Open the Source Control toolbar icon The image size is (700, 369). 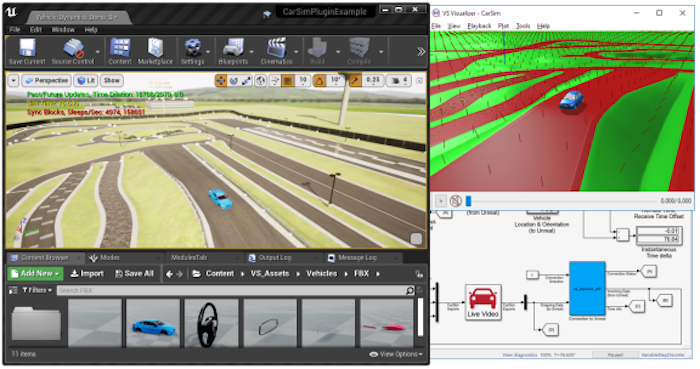pyautogui.click(x=73, y=52)
